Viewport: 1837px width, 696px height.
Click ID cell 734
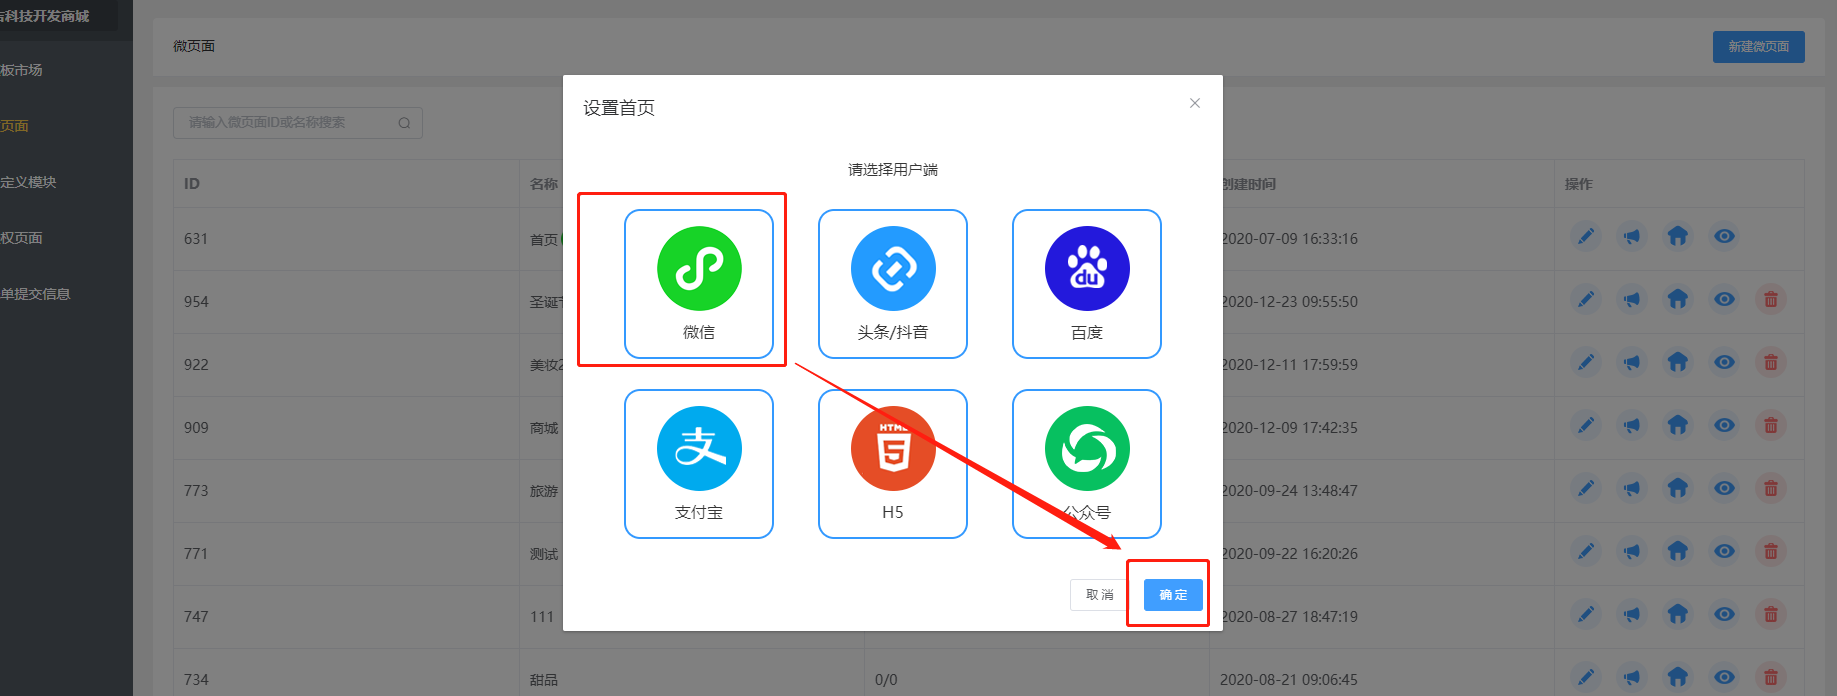pyautogui.click(x=196, y=680)
